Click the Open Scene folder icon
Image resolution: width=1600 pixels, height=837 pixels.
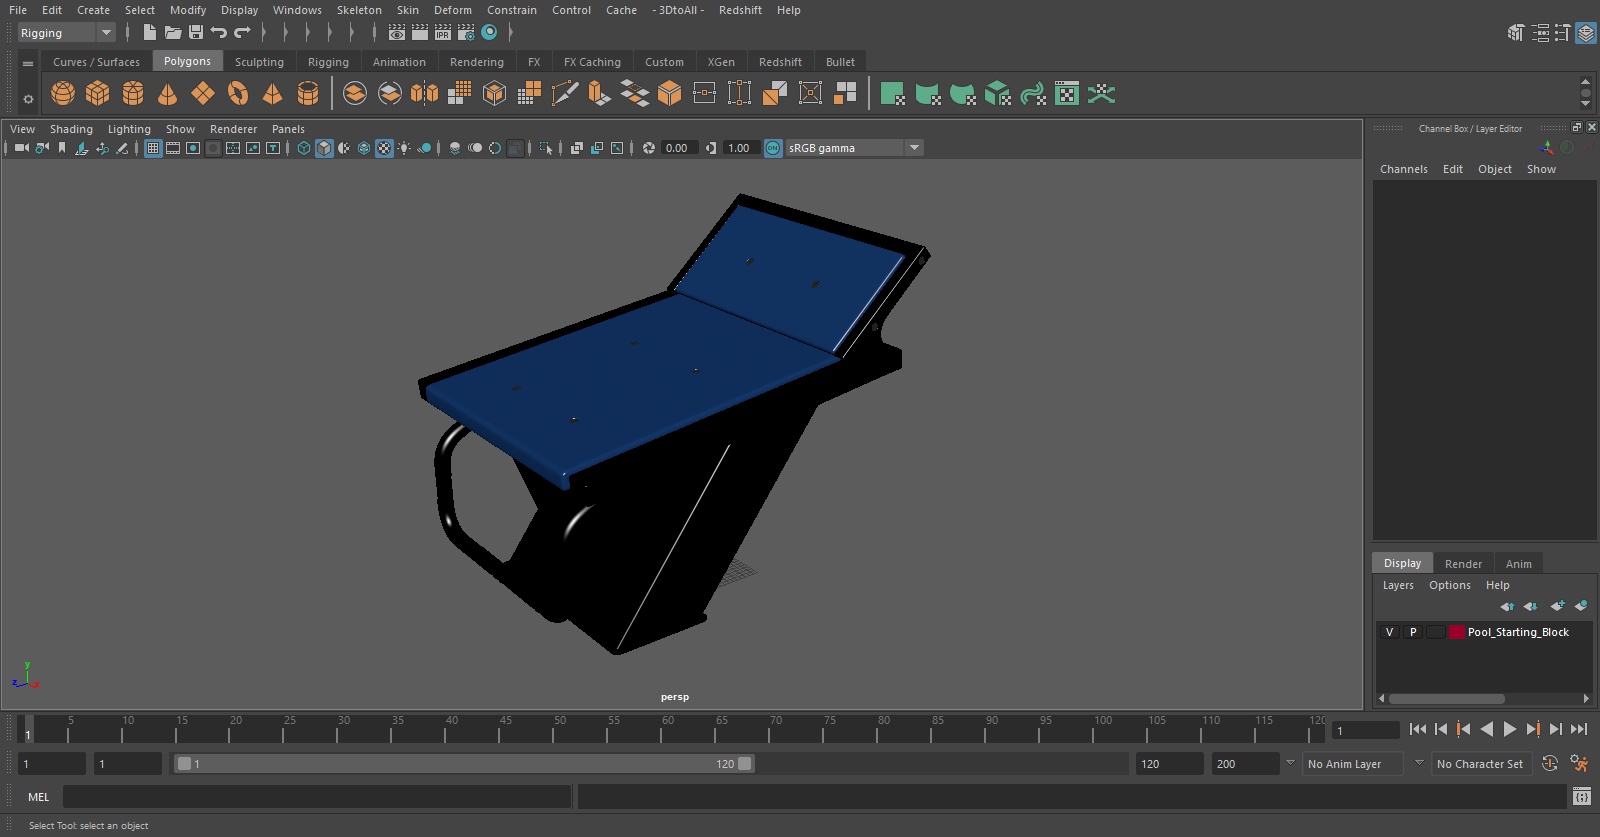click(x=173, y=33)
